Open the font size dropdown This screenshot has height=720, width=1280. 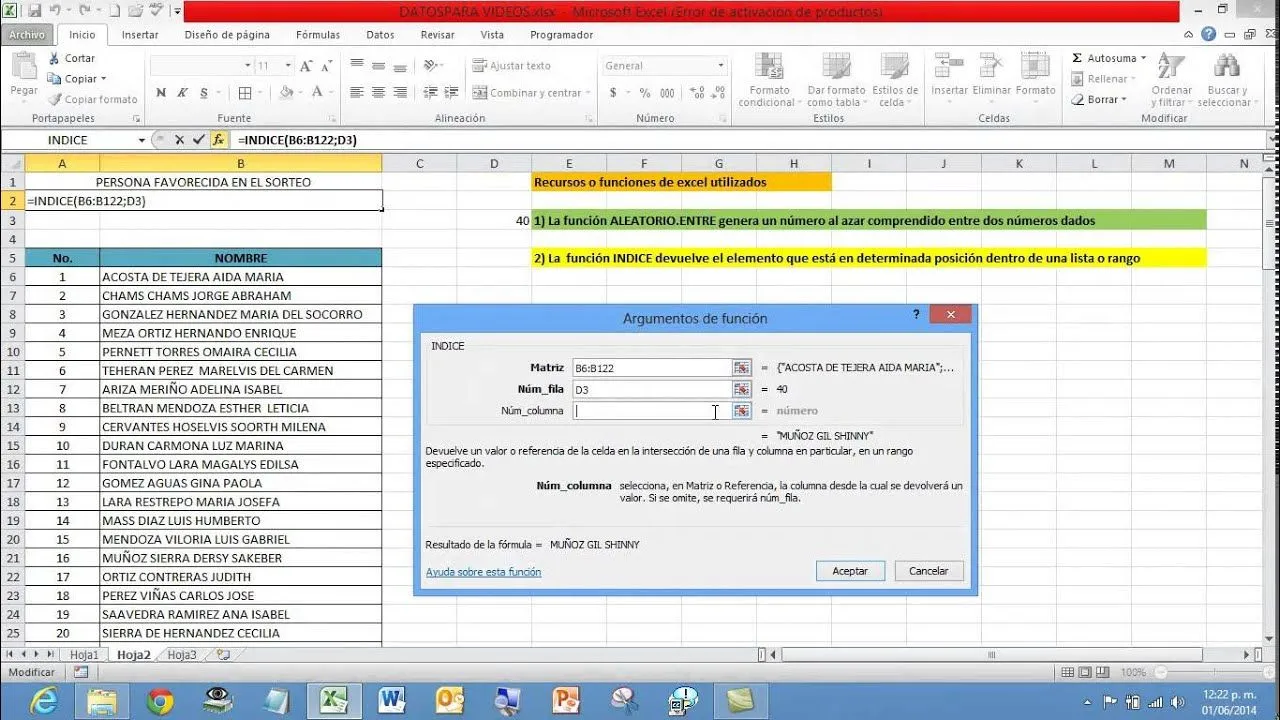(287, 65)
